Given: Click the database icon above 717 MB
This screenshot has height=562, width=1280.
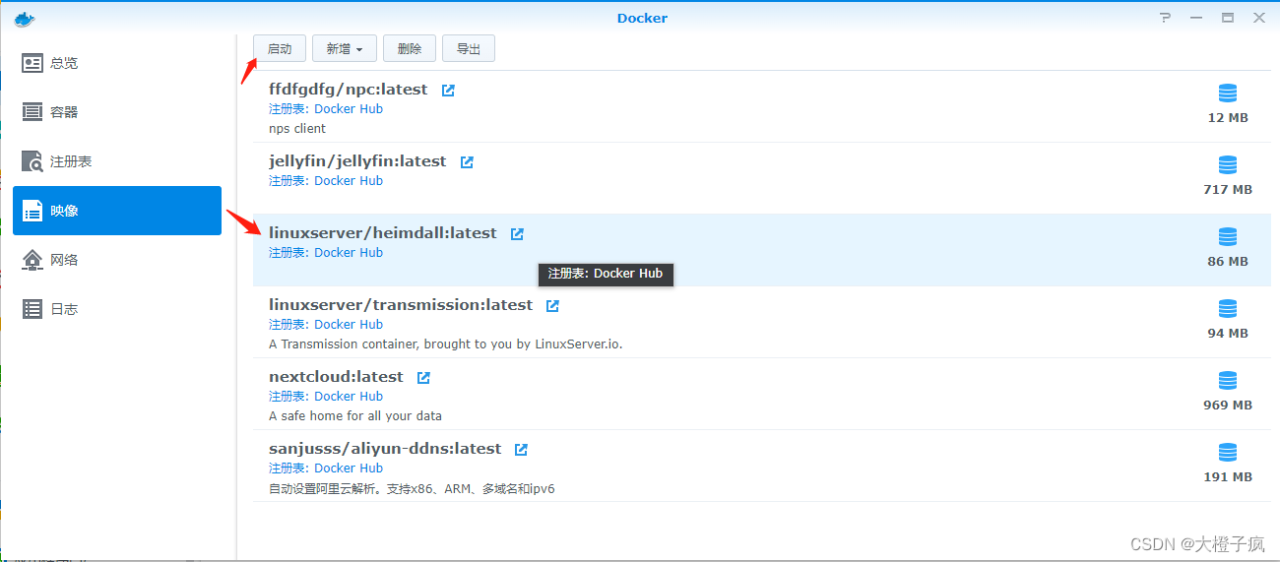Looking at the screenshot, I should [x=1228, y=165].
